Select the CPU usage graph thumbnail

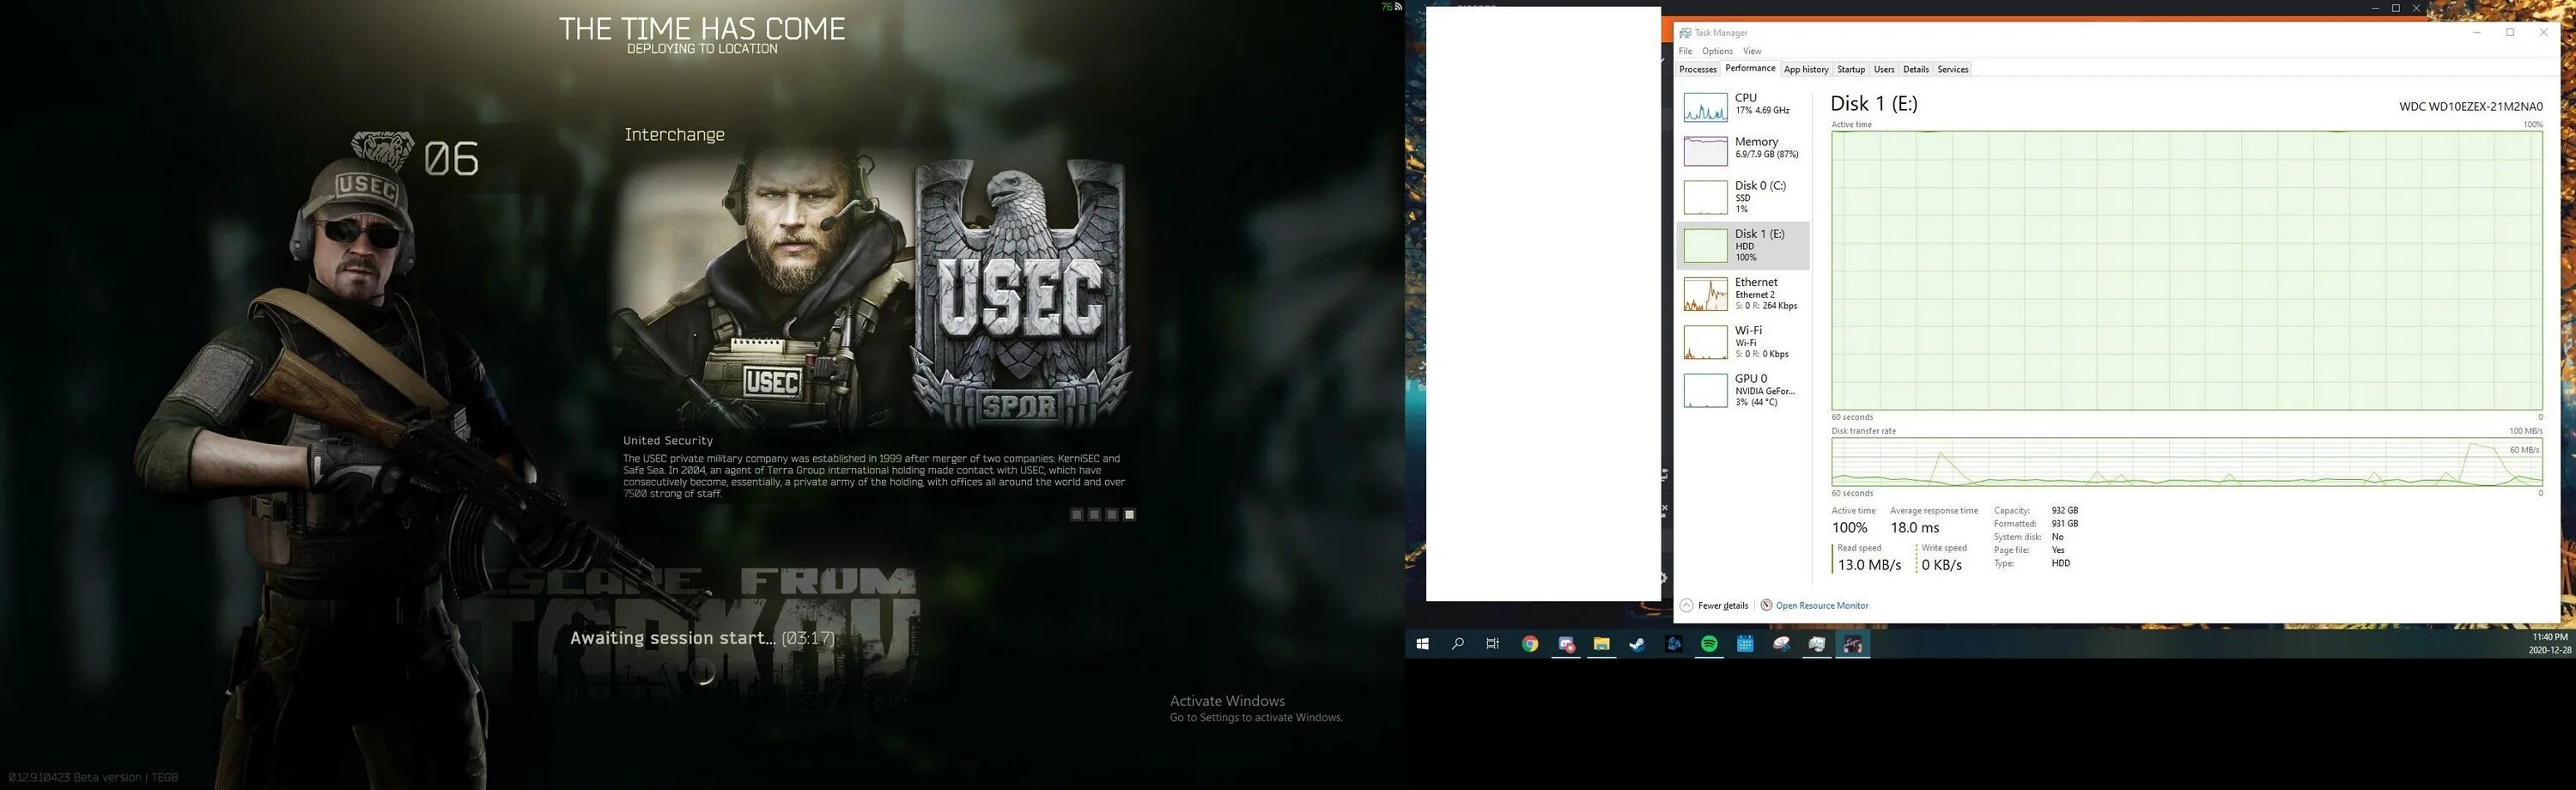click(x=1705, y=107)
